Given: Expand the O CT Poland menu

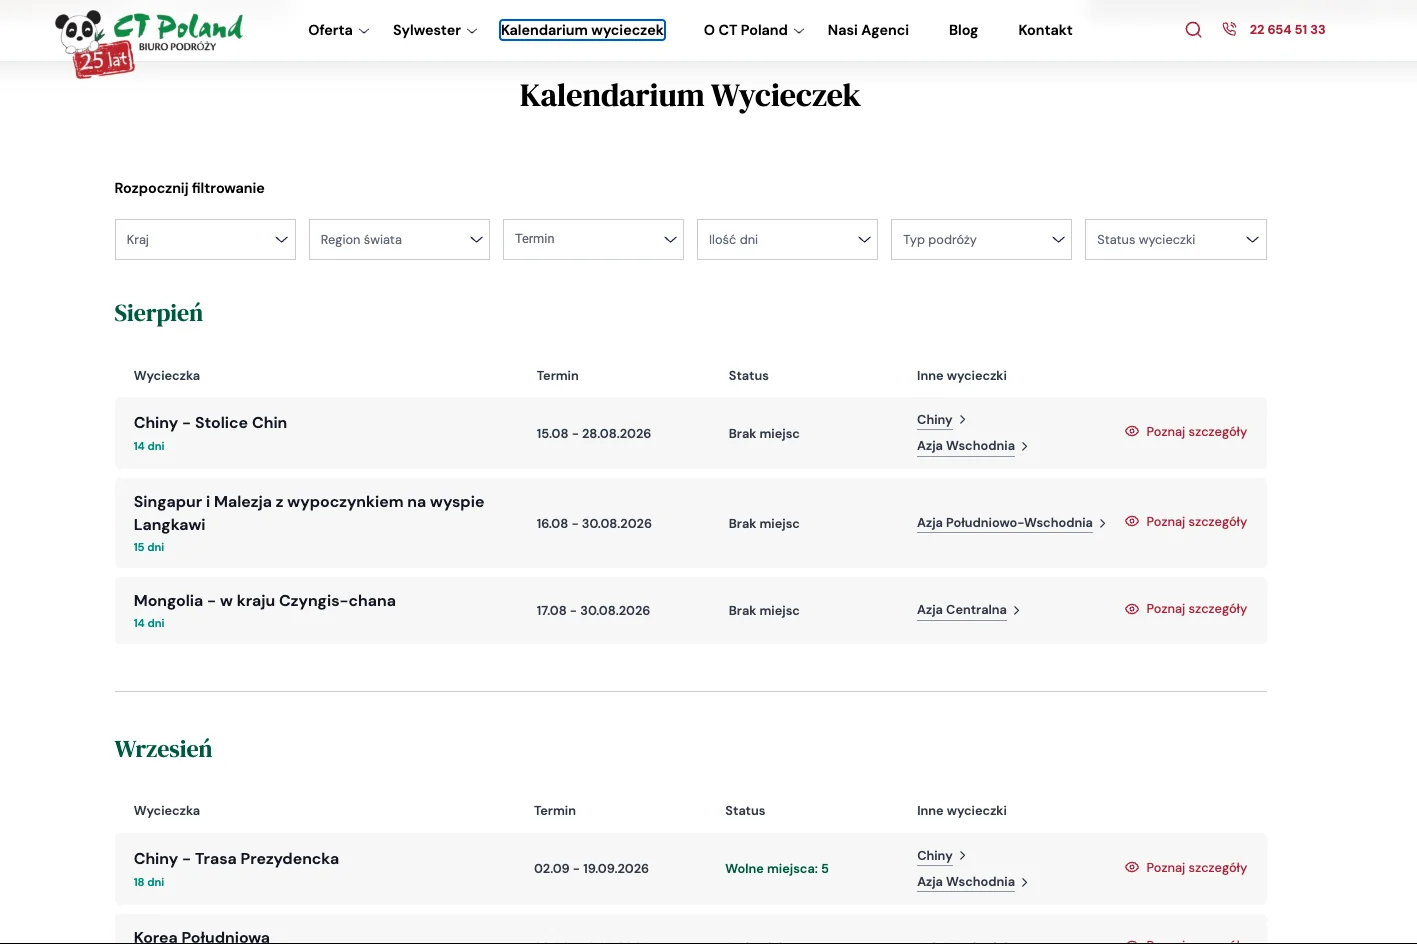Looking at the screenshot, I should tap(754, 30).
